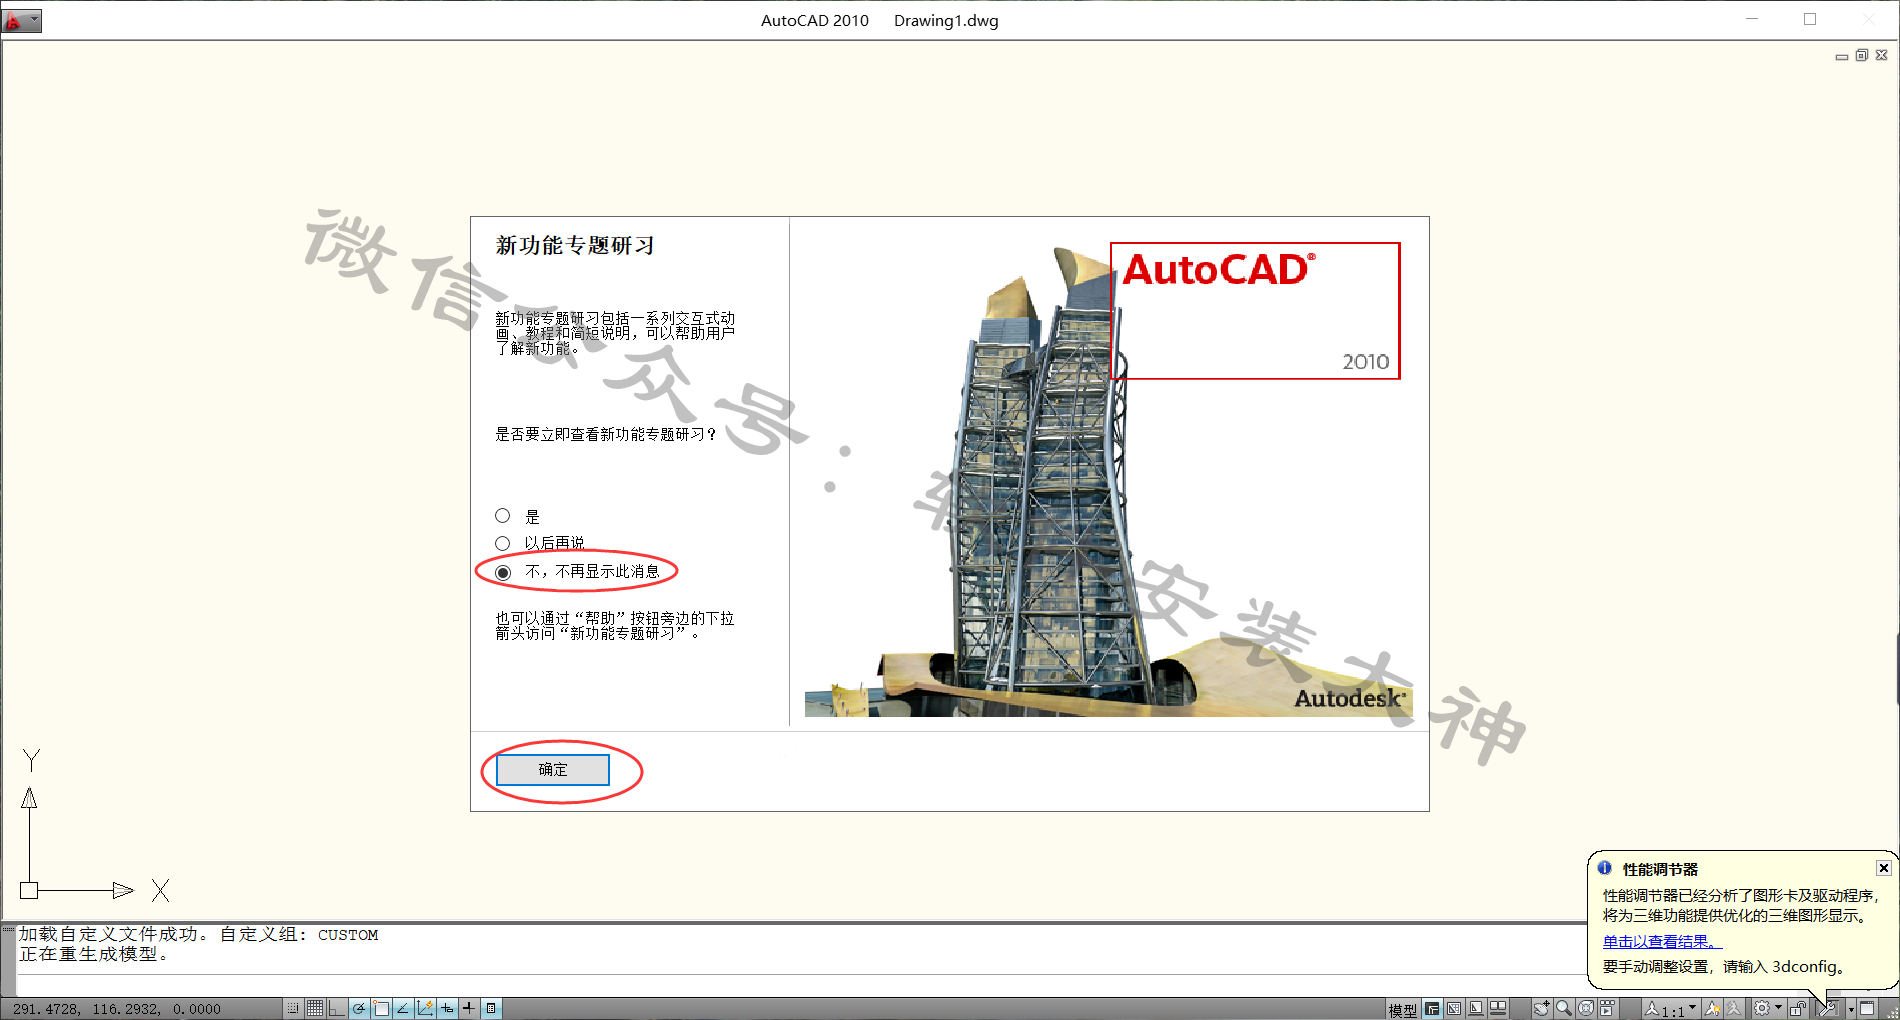Open Quick View Layouts icon
Screen dimensions: 1900x1020
pyautogui.click(x=1476, y=1008)
